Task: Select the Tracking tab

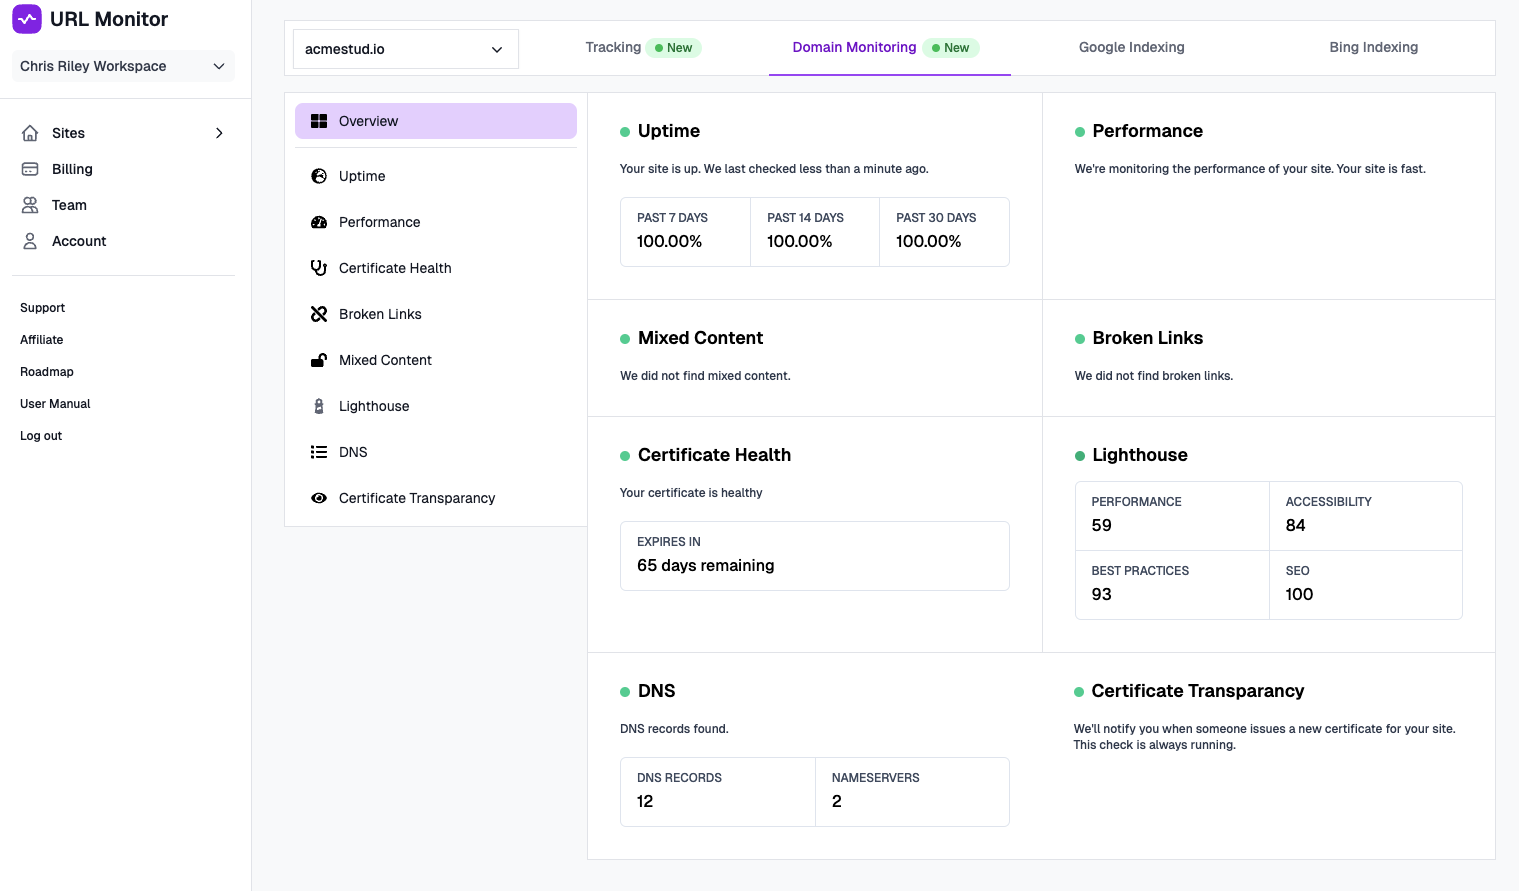Action: pyautogui.click(x=613, y=47)
